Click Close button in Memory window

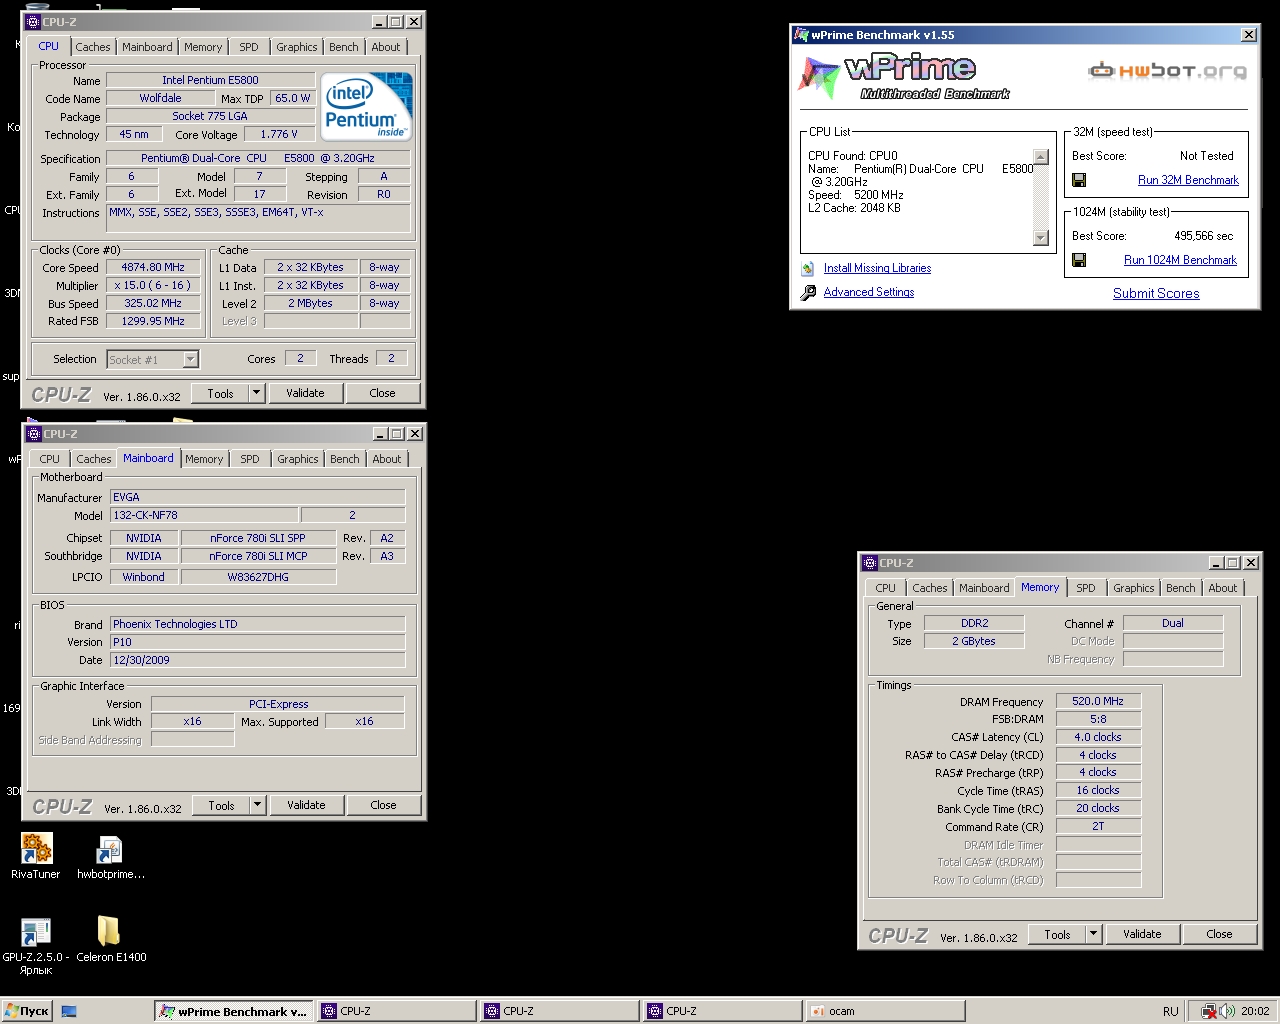click(1219, 934)
